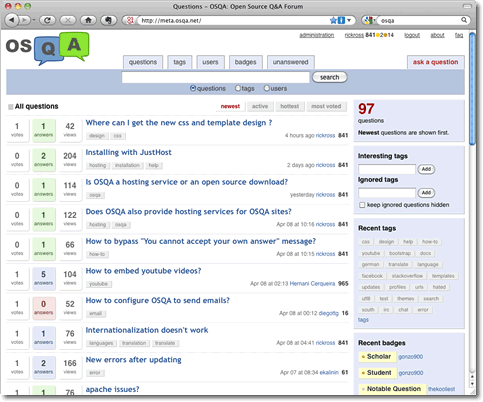Select the questions radio button
Viewport: 483px width, 402px height.
[x=193, y=88]
